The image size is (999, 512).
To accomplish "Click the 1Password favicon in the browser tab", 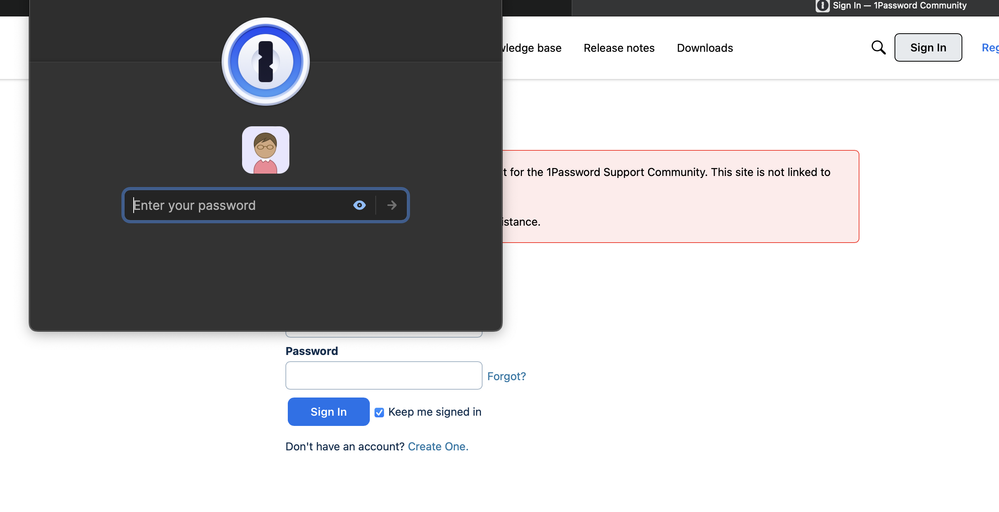I will (x=822, y=6).
